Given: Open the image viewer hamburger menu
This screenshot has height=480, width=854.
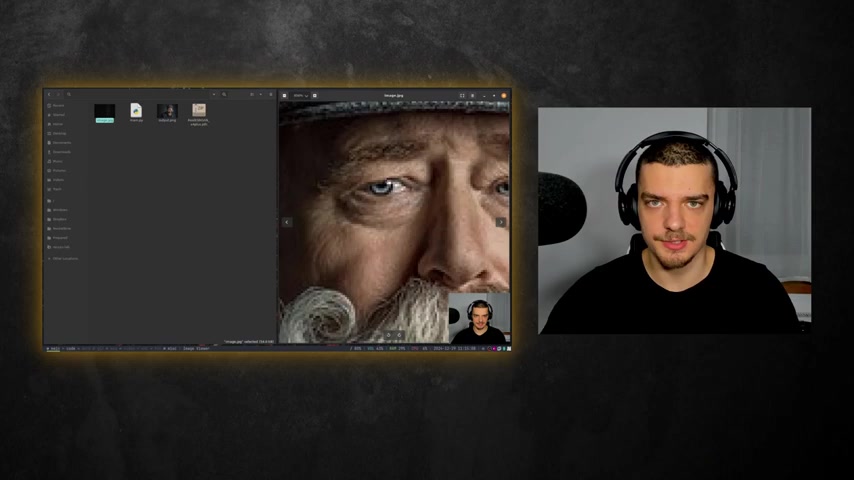Looking at the screenshot, I should [x=472, y=96].
